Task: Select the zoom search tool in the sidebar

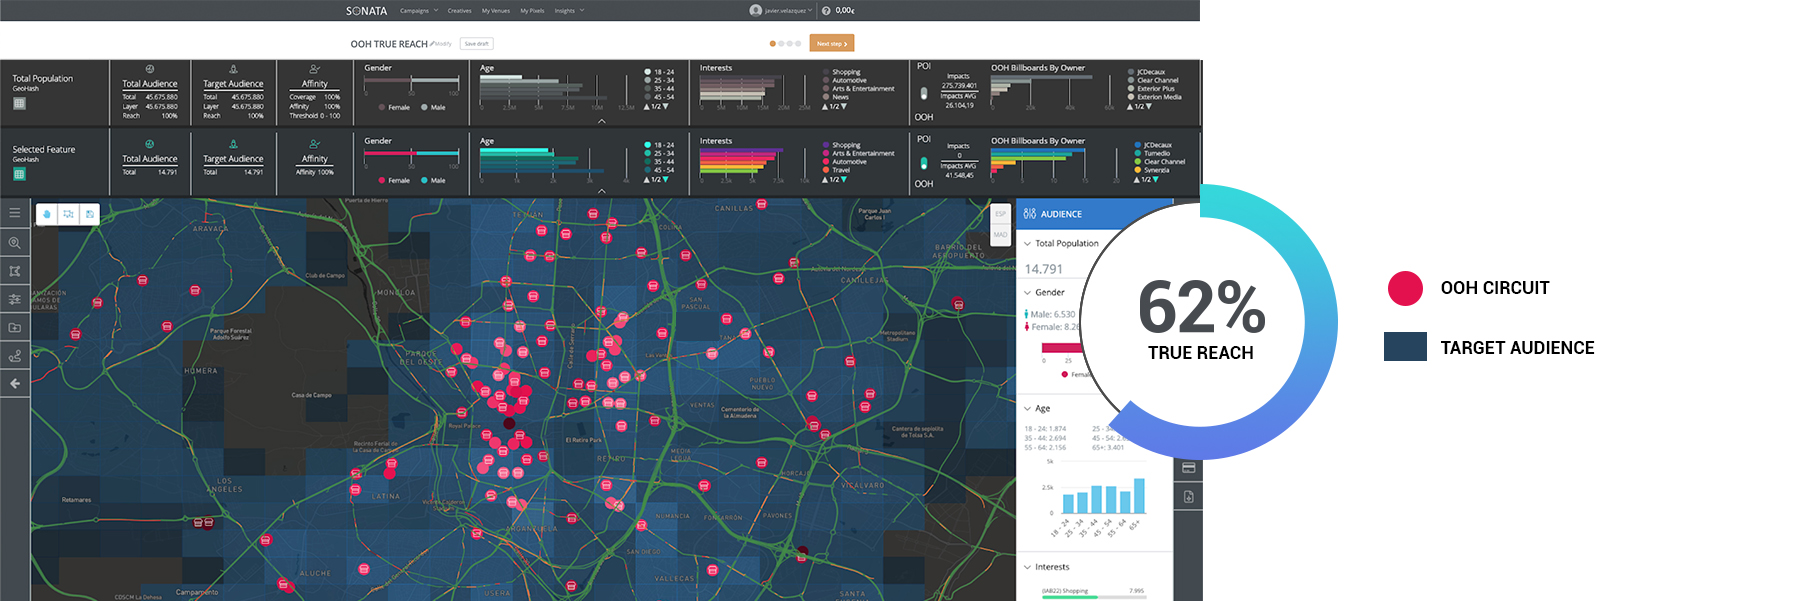Action: coord(15,243)
